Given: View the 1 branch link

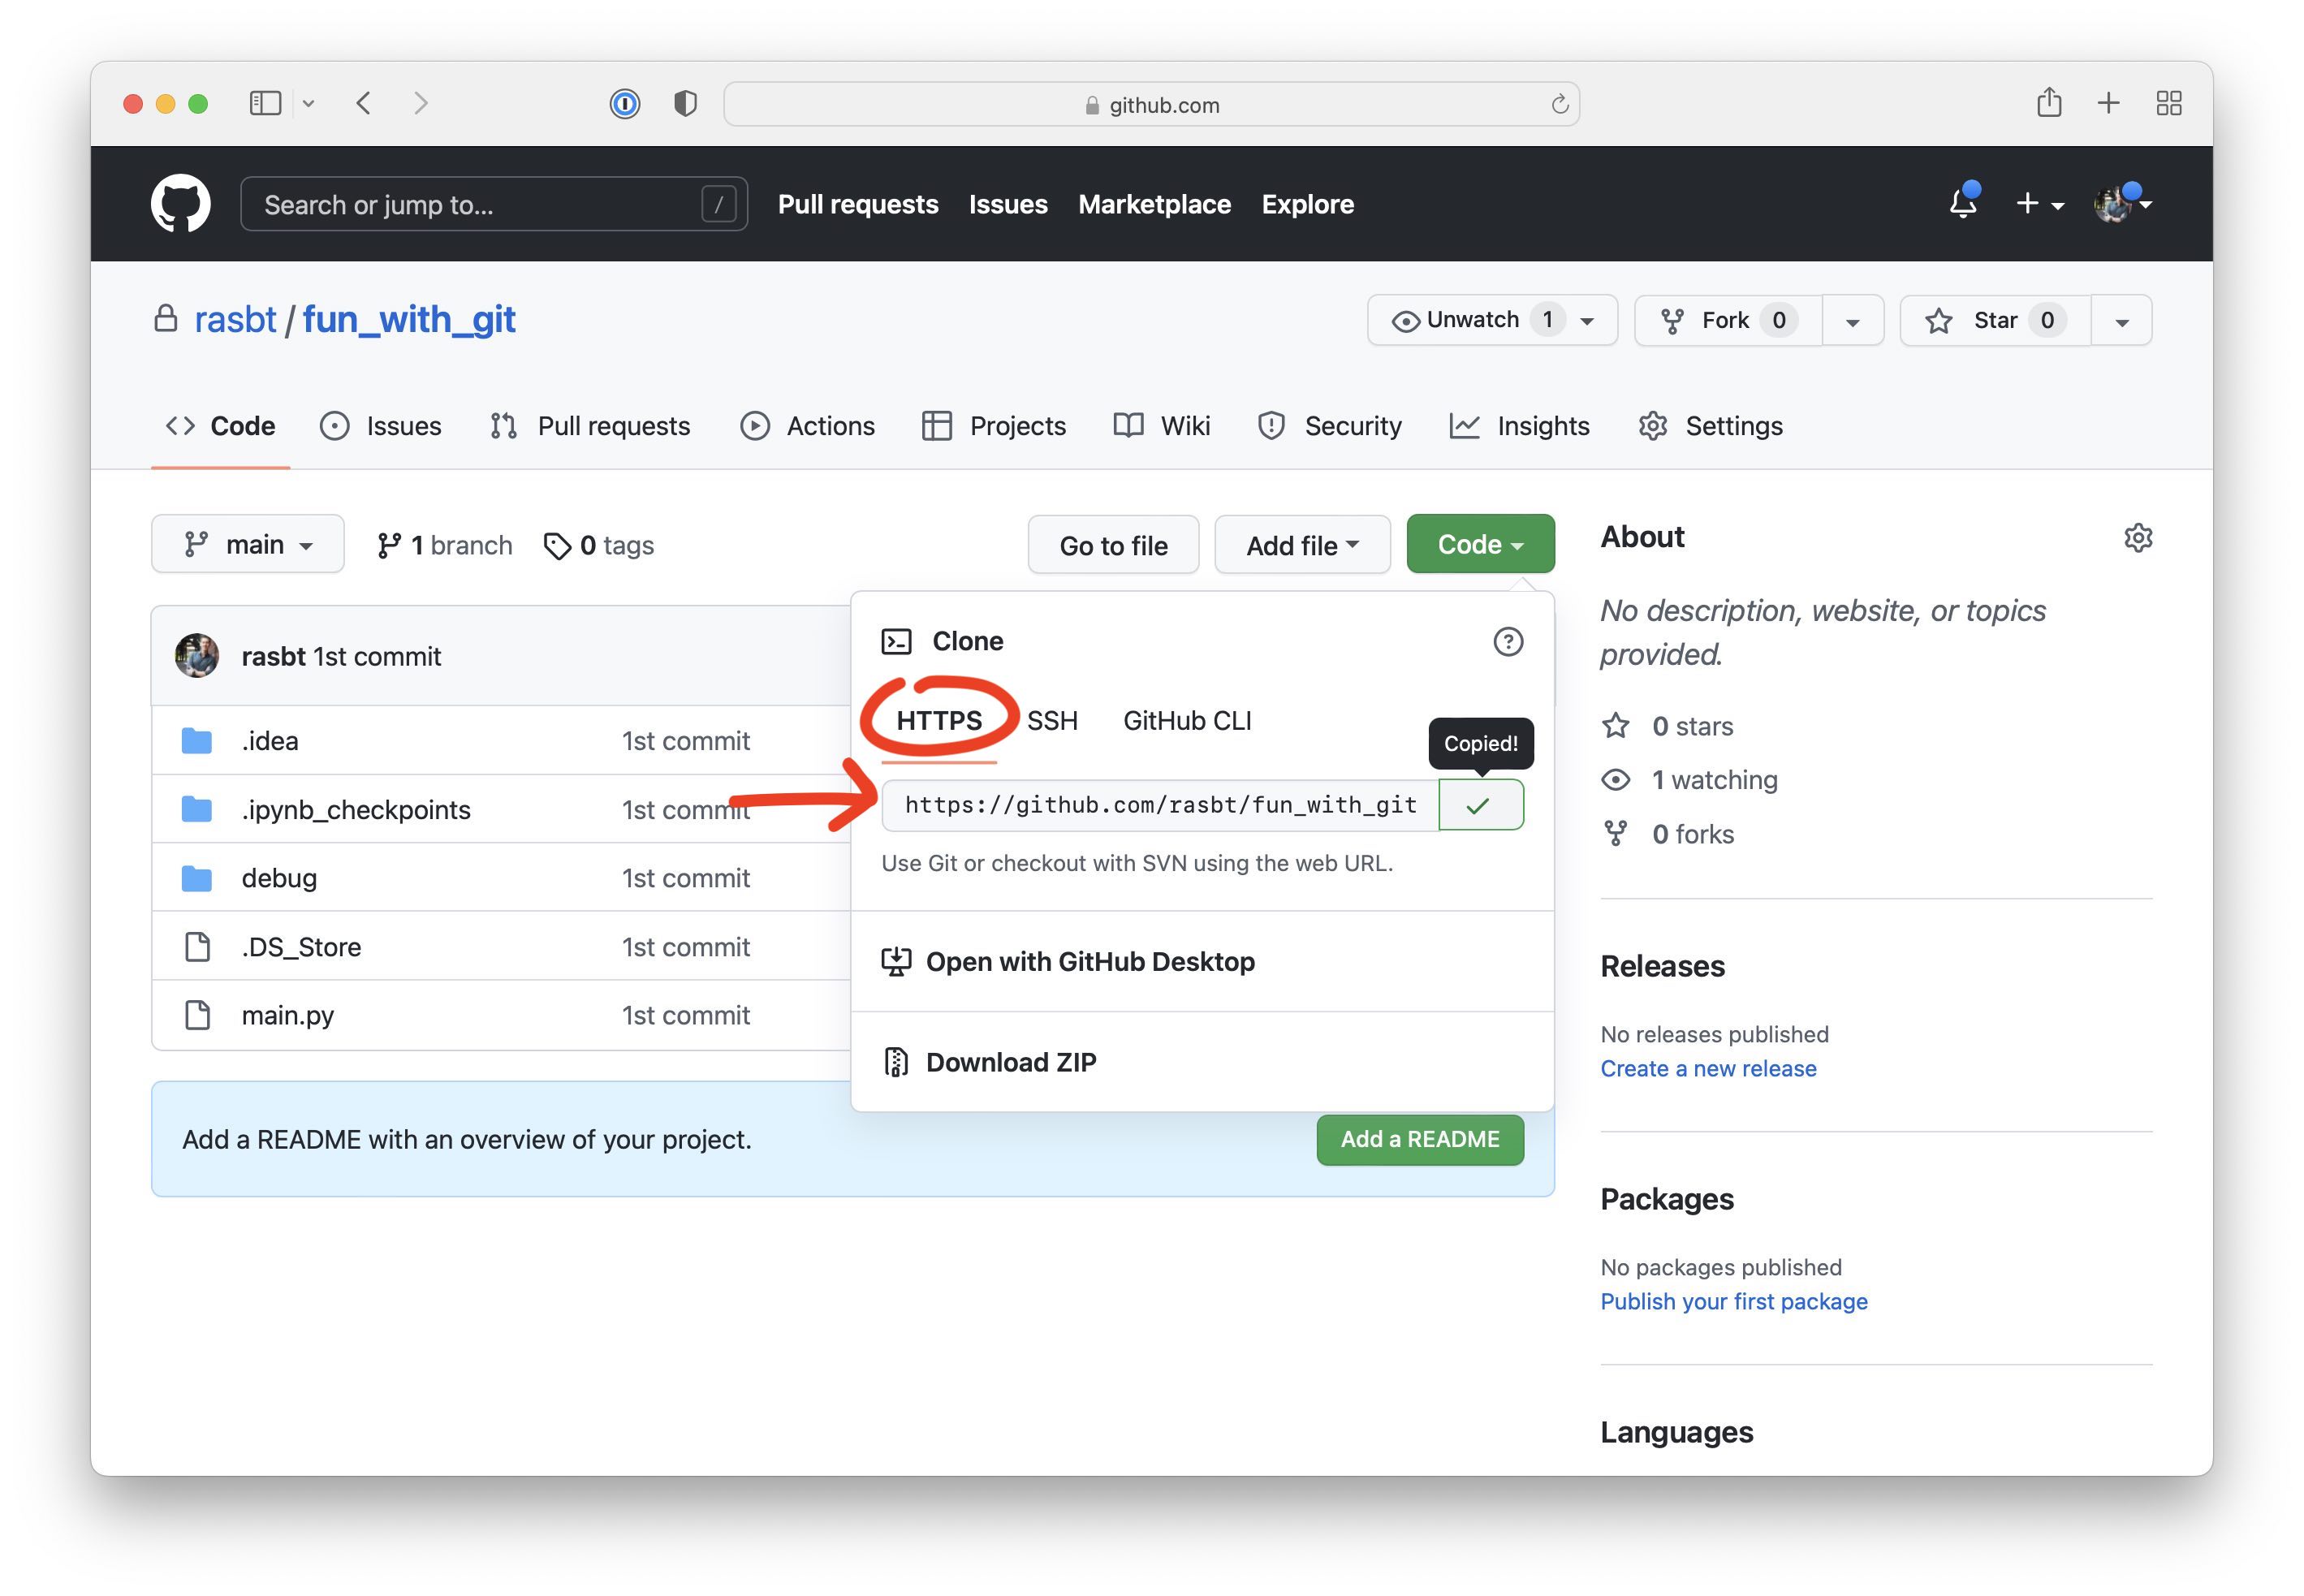Looking at the screenshot, I should coord(444,545).
